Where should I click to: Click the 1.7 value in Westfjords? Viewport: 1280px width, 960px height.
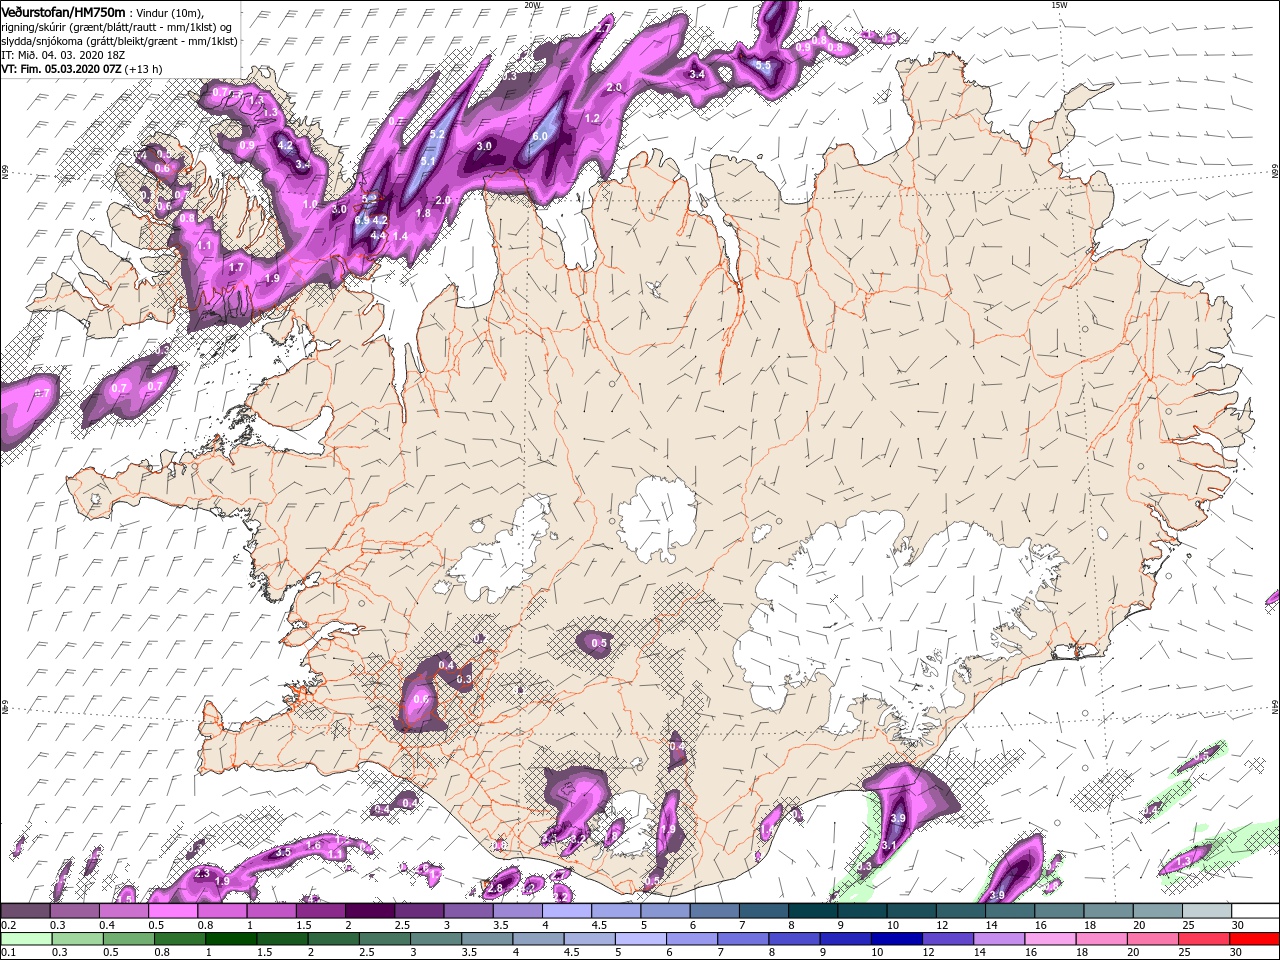click(236, 268)
